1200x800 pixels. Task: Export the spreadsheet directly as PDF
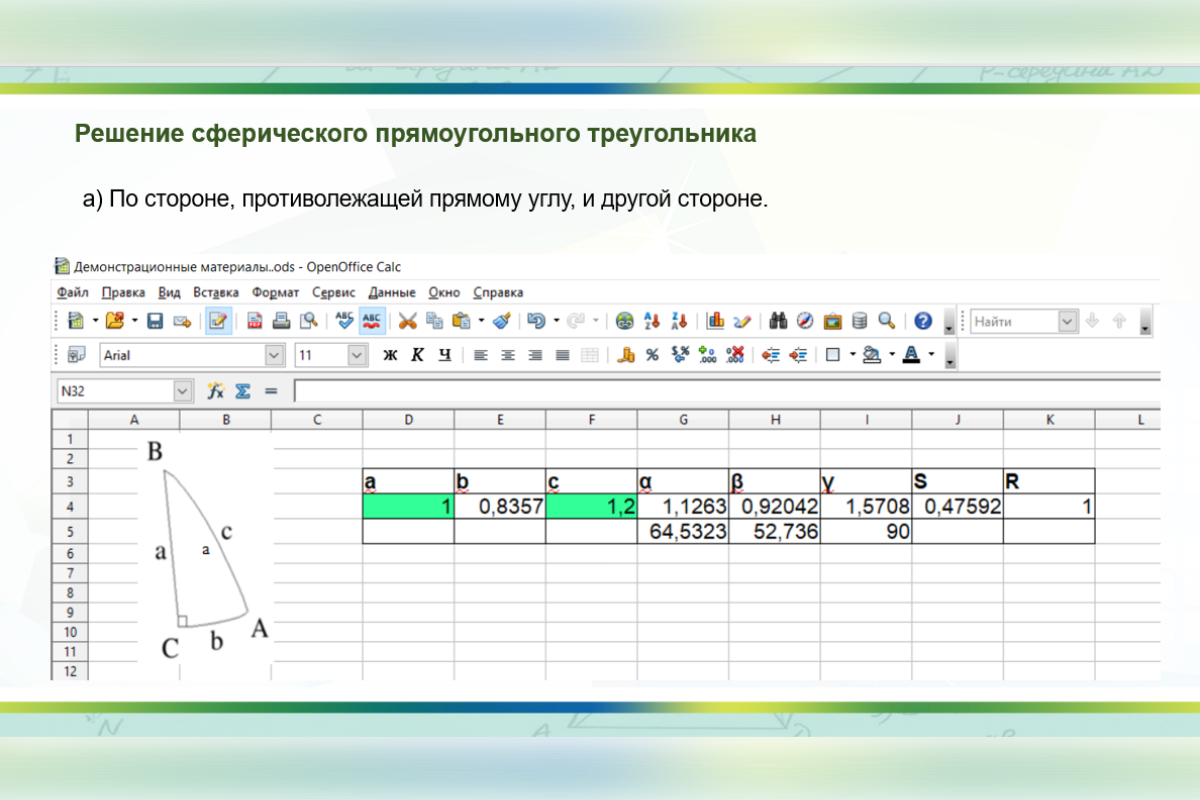click(254, 321)
